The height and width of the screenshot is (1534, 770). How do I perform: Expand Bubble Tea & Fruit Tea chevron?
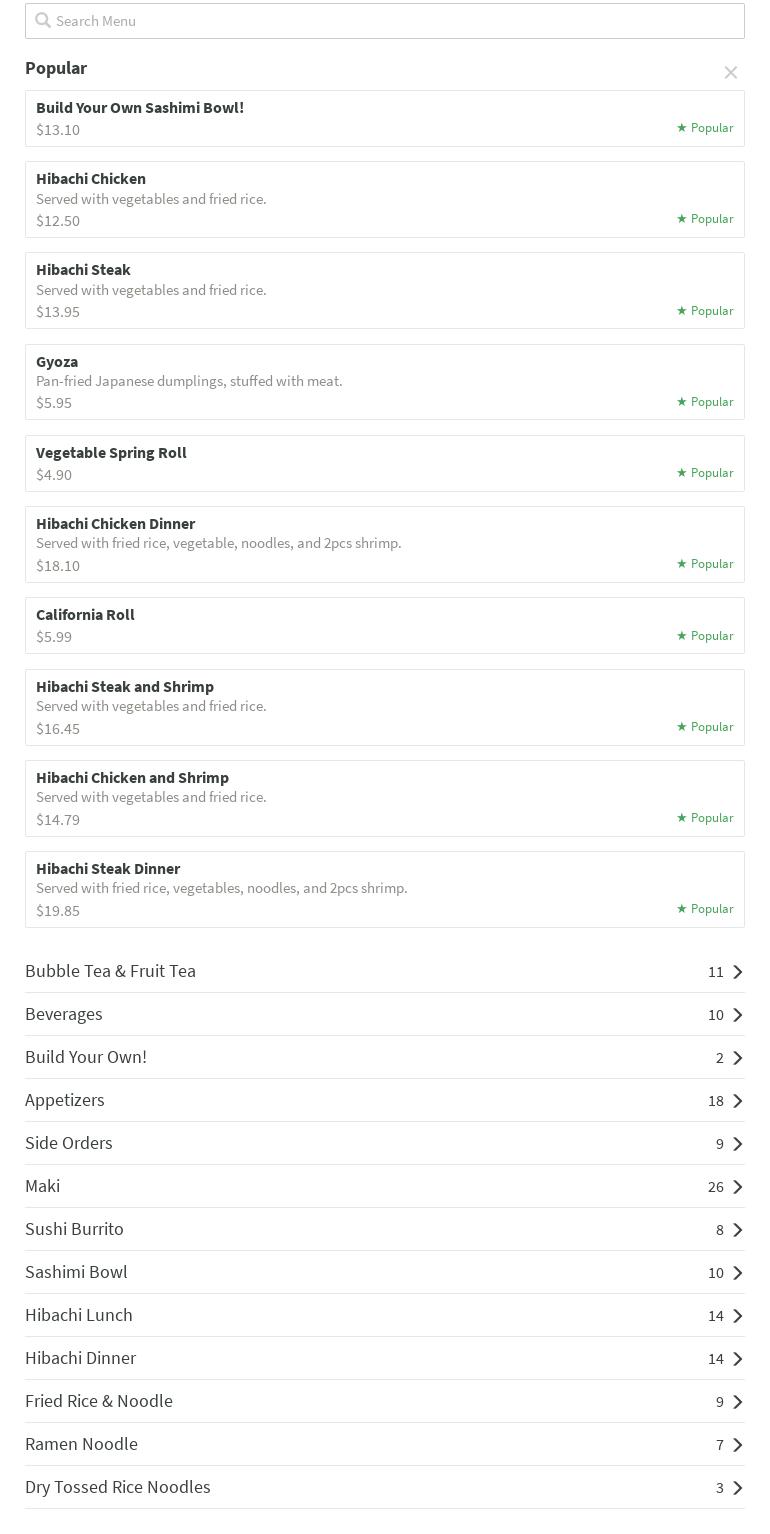click(738, 972)
